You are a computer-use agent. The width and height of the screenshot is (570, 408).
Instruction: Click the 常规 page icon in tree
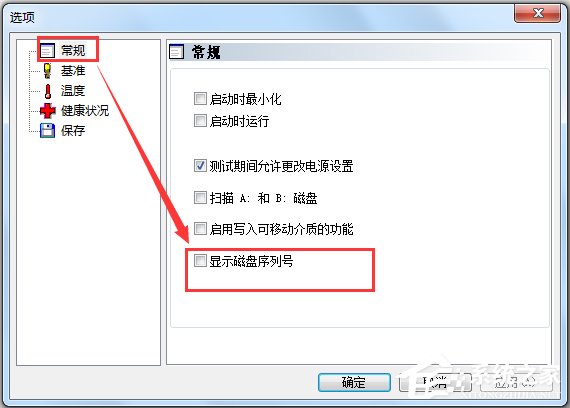[x=47, y=50]
